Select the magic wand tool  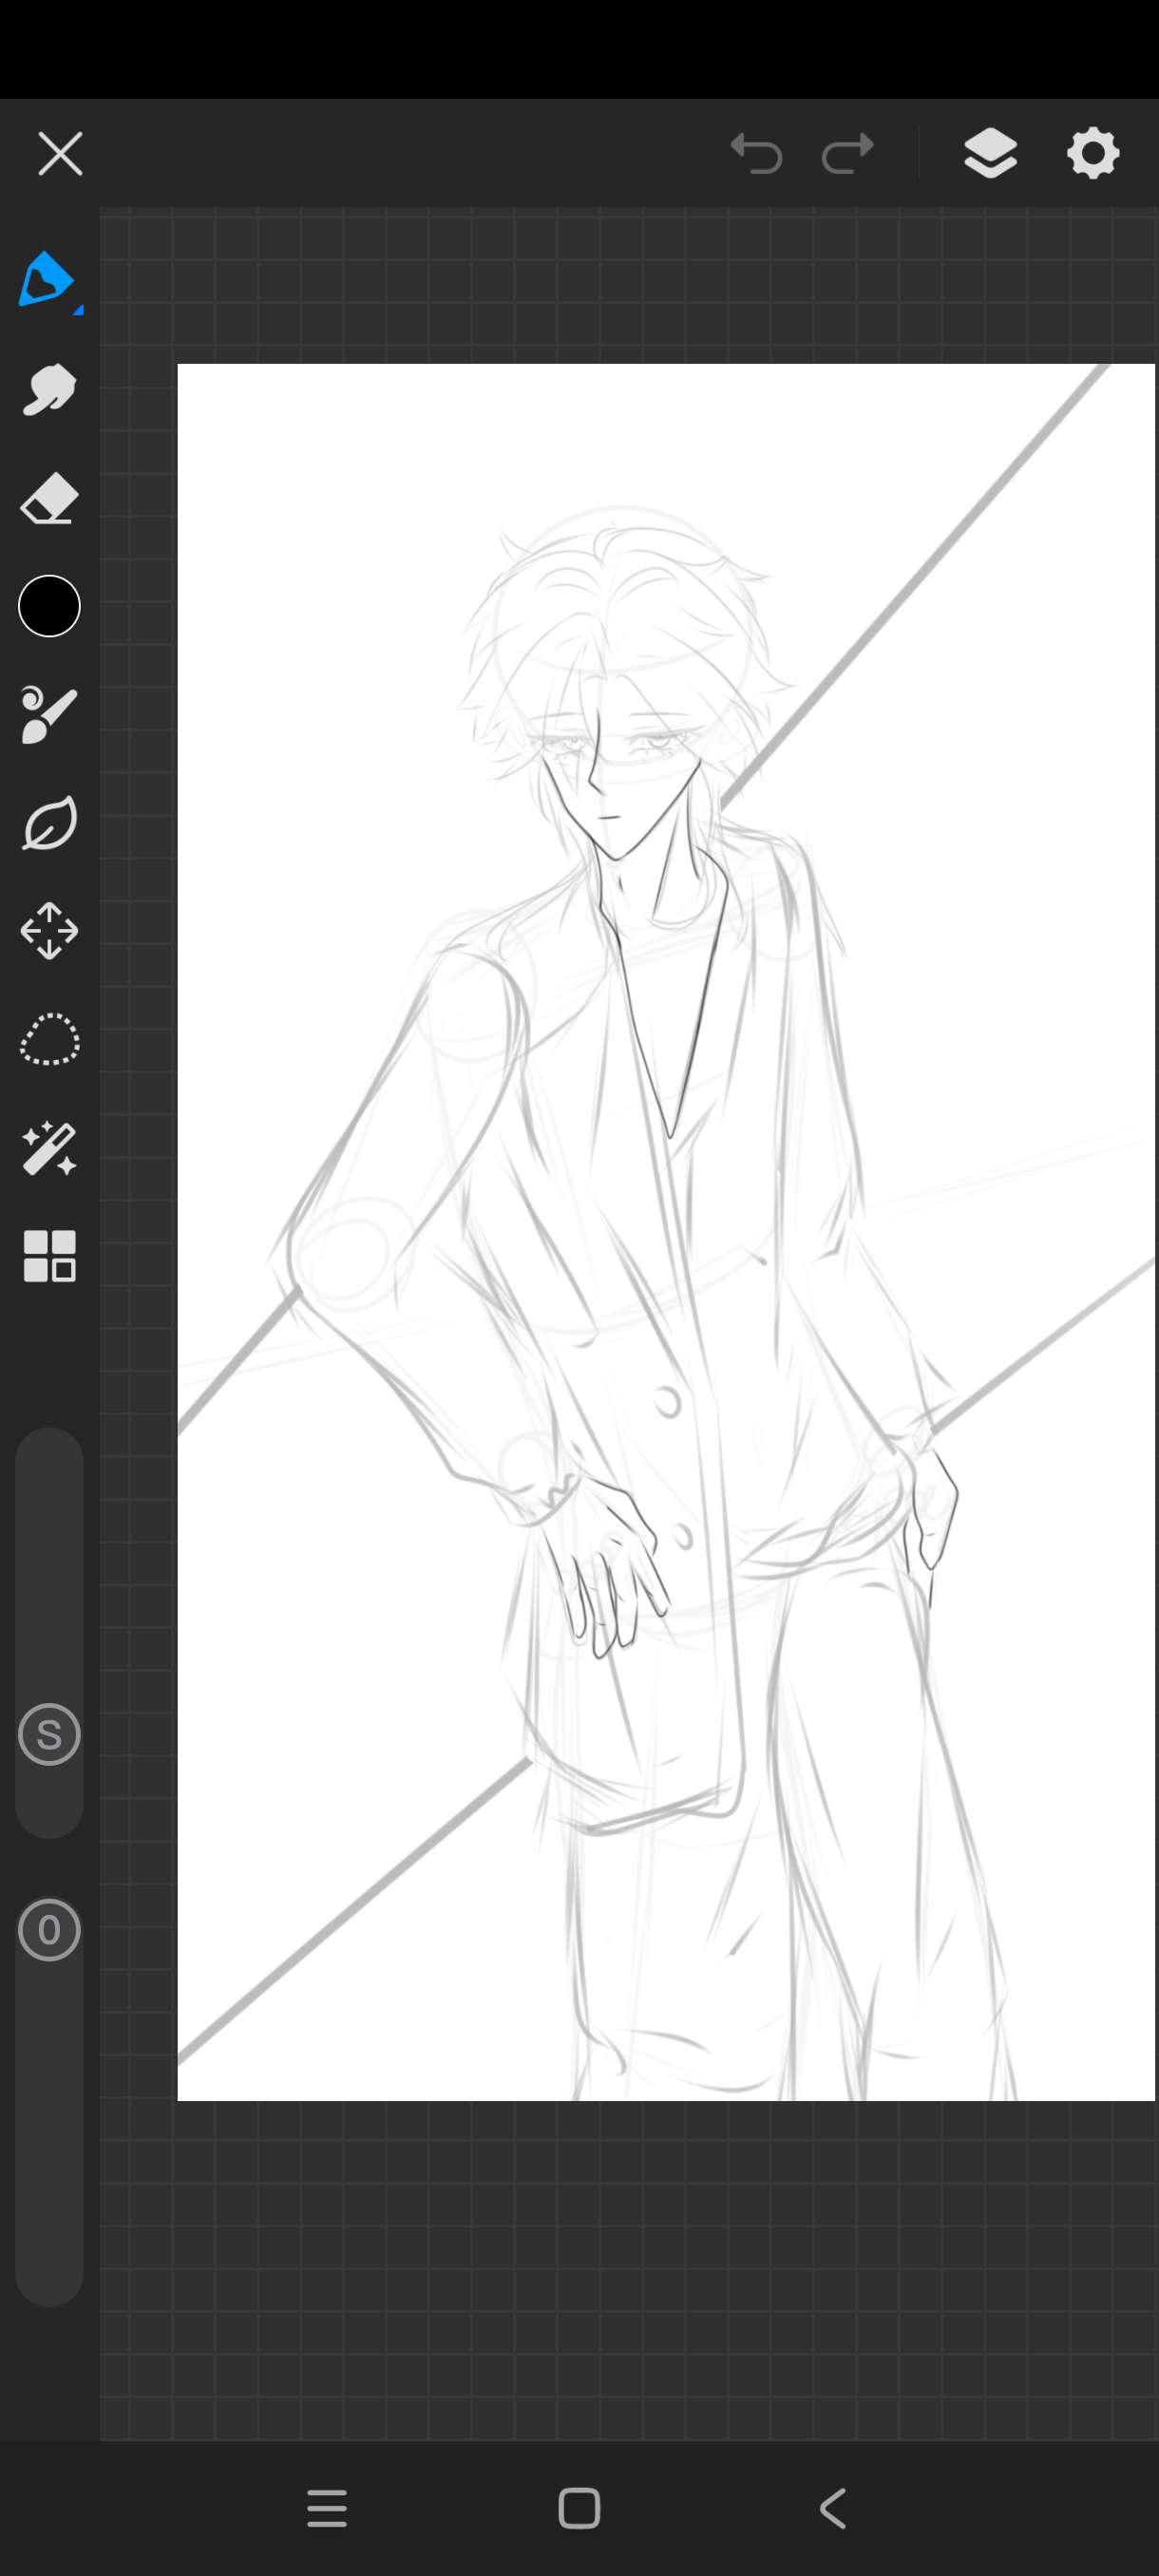(49, 1148)
